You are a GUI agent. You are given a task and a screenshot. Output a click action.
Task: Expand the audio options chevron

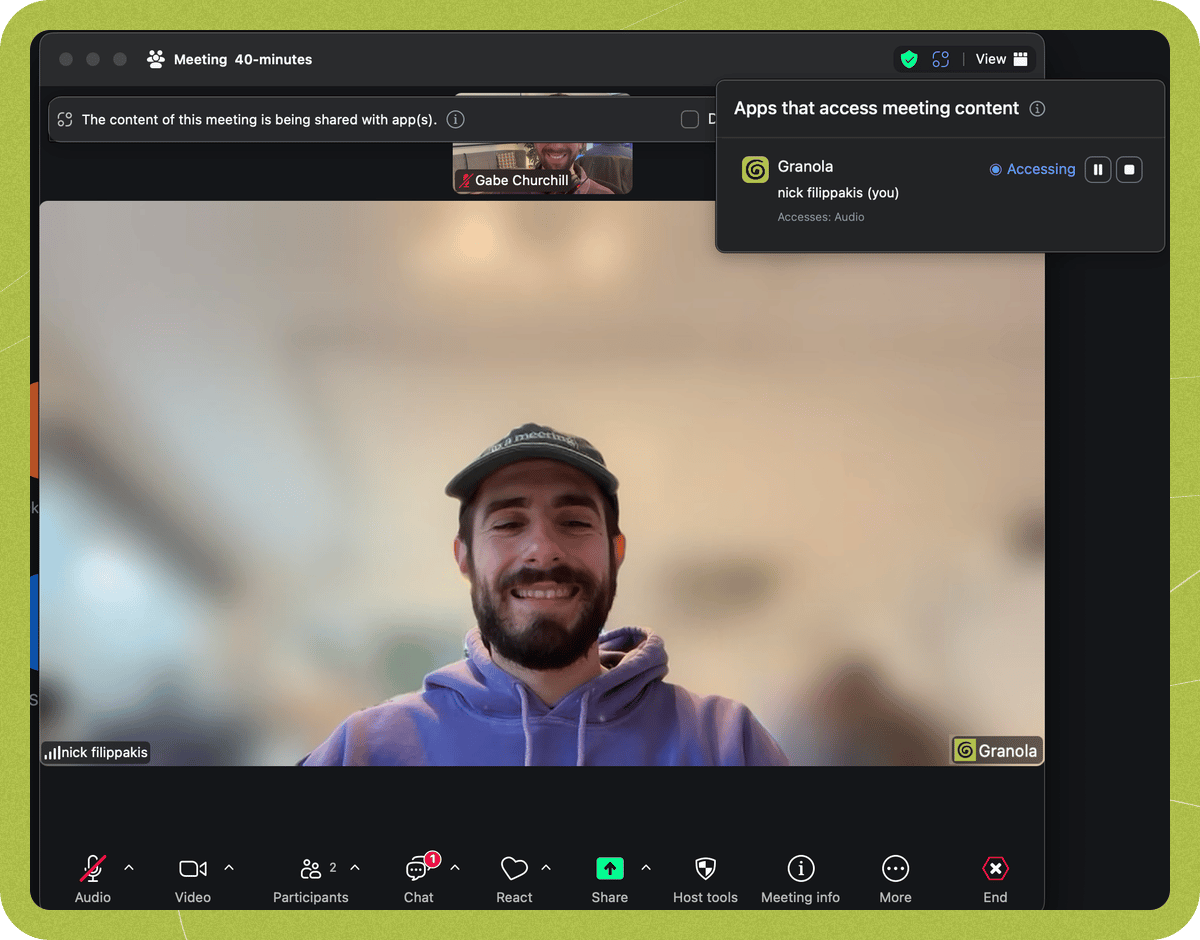[129, 868]
